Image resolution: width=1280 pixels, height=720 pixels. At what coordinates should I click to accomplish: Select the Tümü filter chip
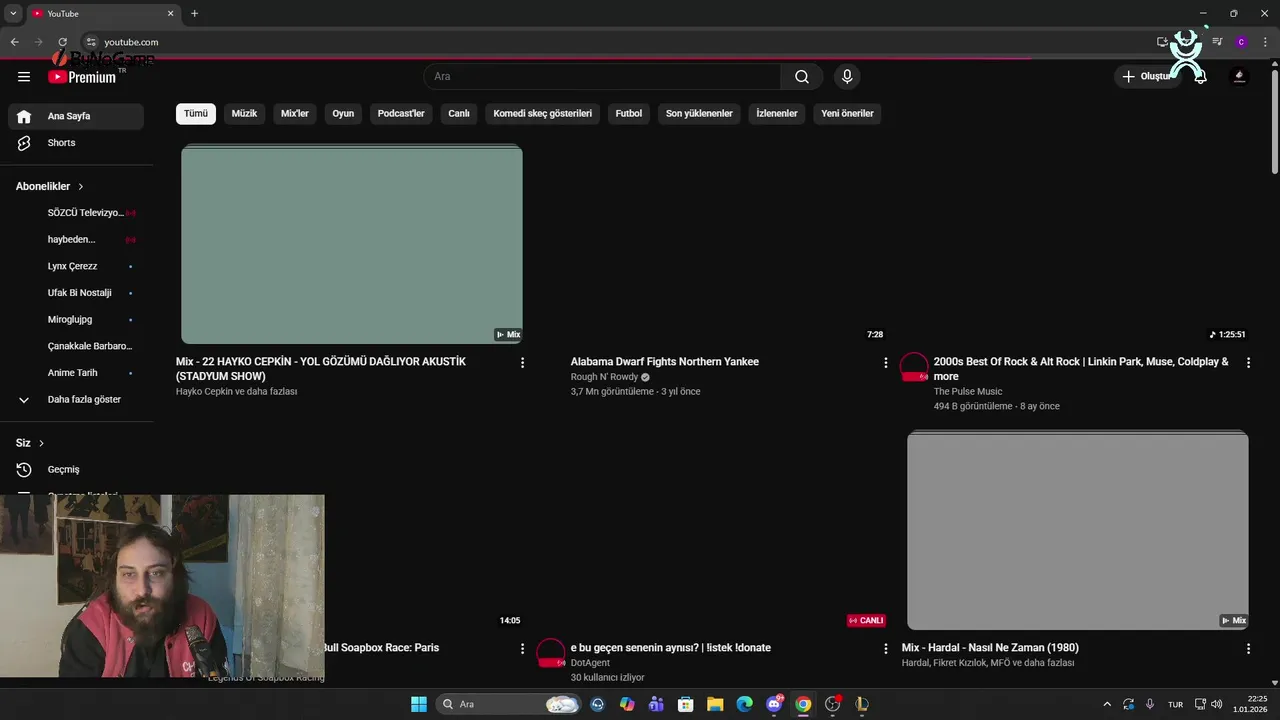[x=196, y=113]
